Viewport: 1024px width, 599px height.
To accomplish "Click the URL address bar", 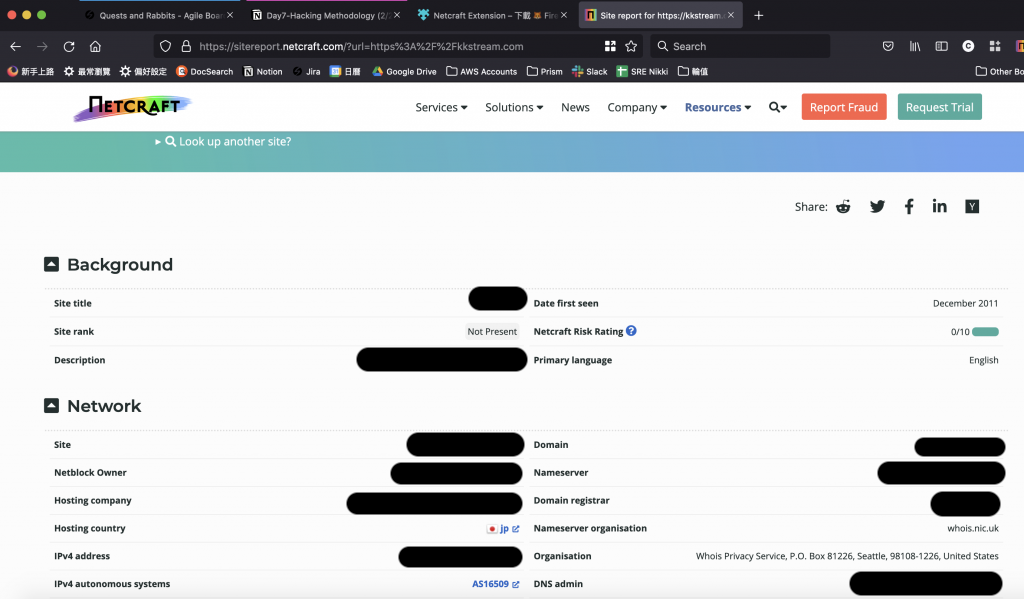I will (x=398, y=46).
